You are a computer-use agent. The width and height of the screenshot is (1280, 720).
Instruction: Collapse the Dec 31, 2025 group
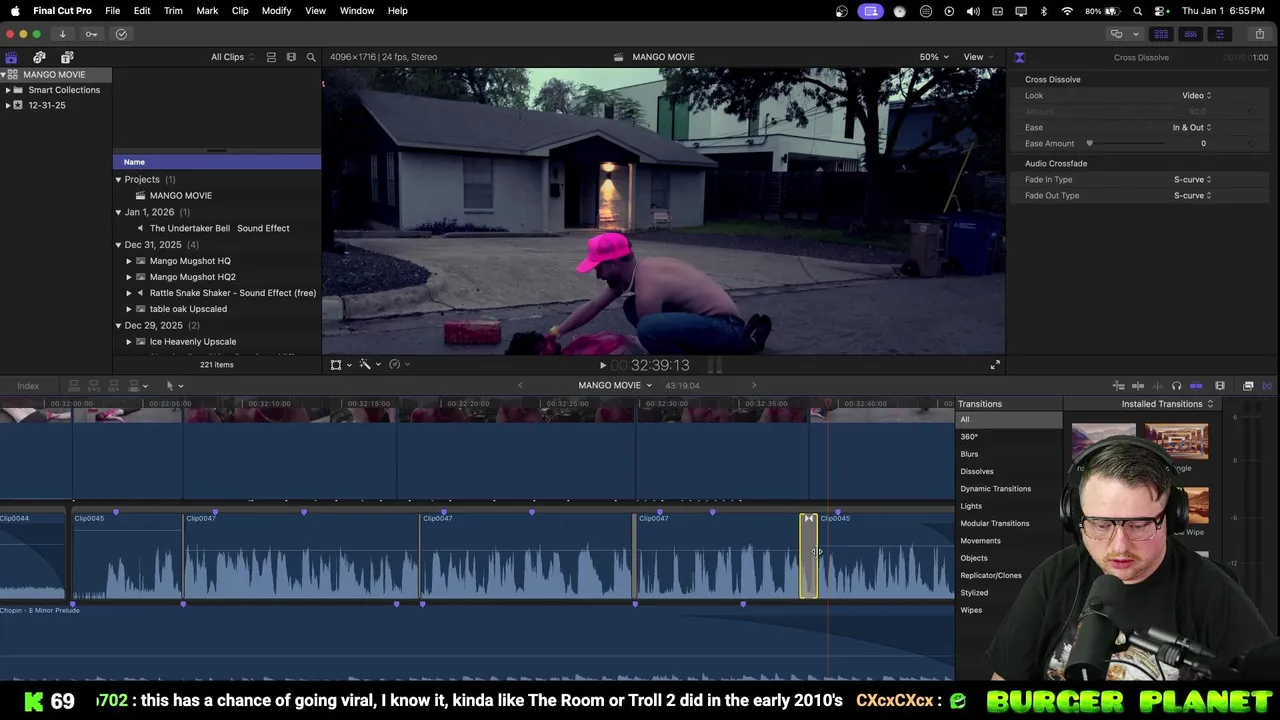(118, 245)
